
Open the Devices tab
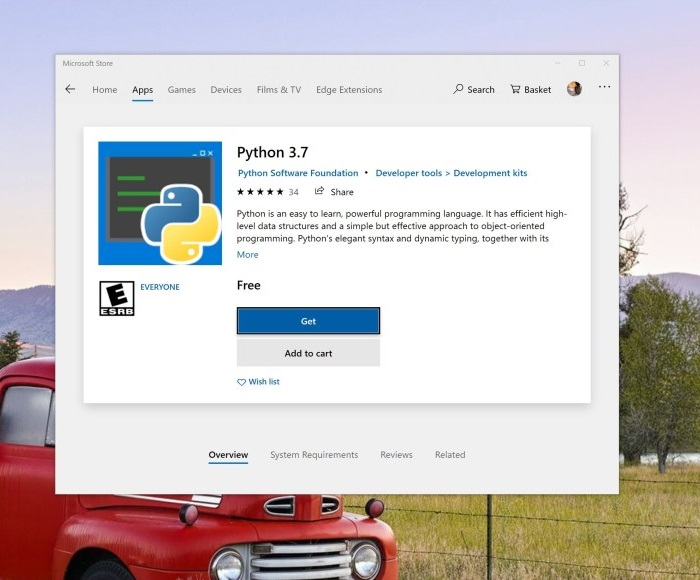[x=226, y=90]
